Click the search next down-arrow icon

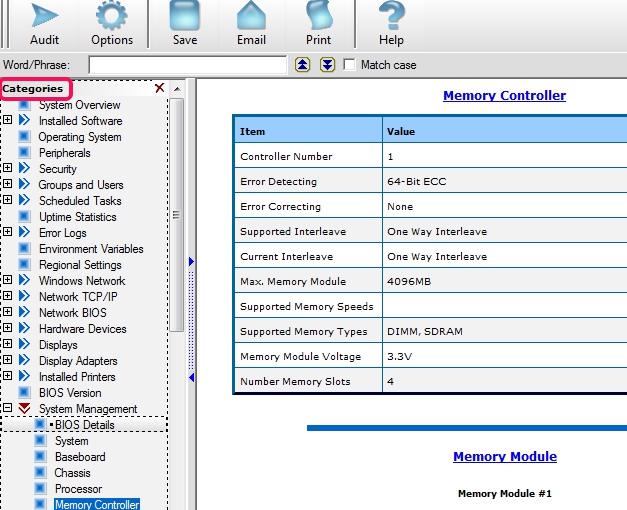coord(327,65)
